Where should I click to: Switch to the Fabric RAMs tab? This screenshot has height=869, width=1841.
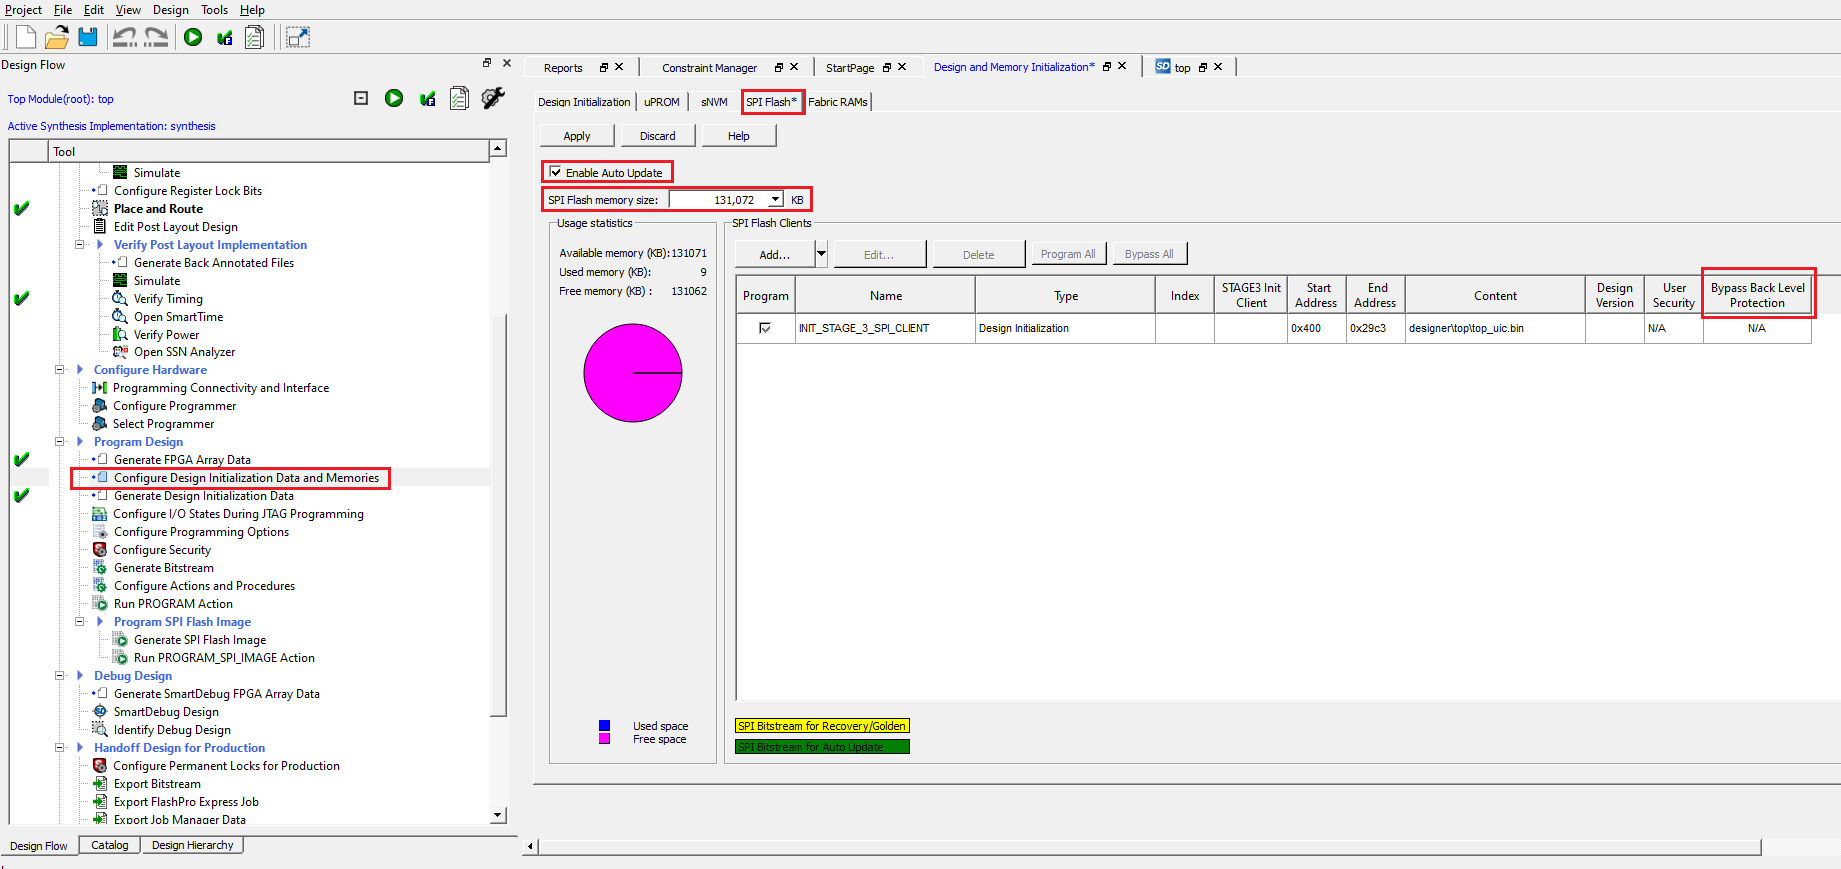(837, 102)
